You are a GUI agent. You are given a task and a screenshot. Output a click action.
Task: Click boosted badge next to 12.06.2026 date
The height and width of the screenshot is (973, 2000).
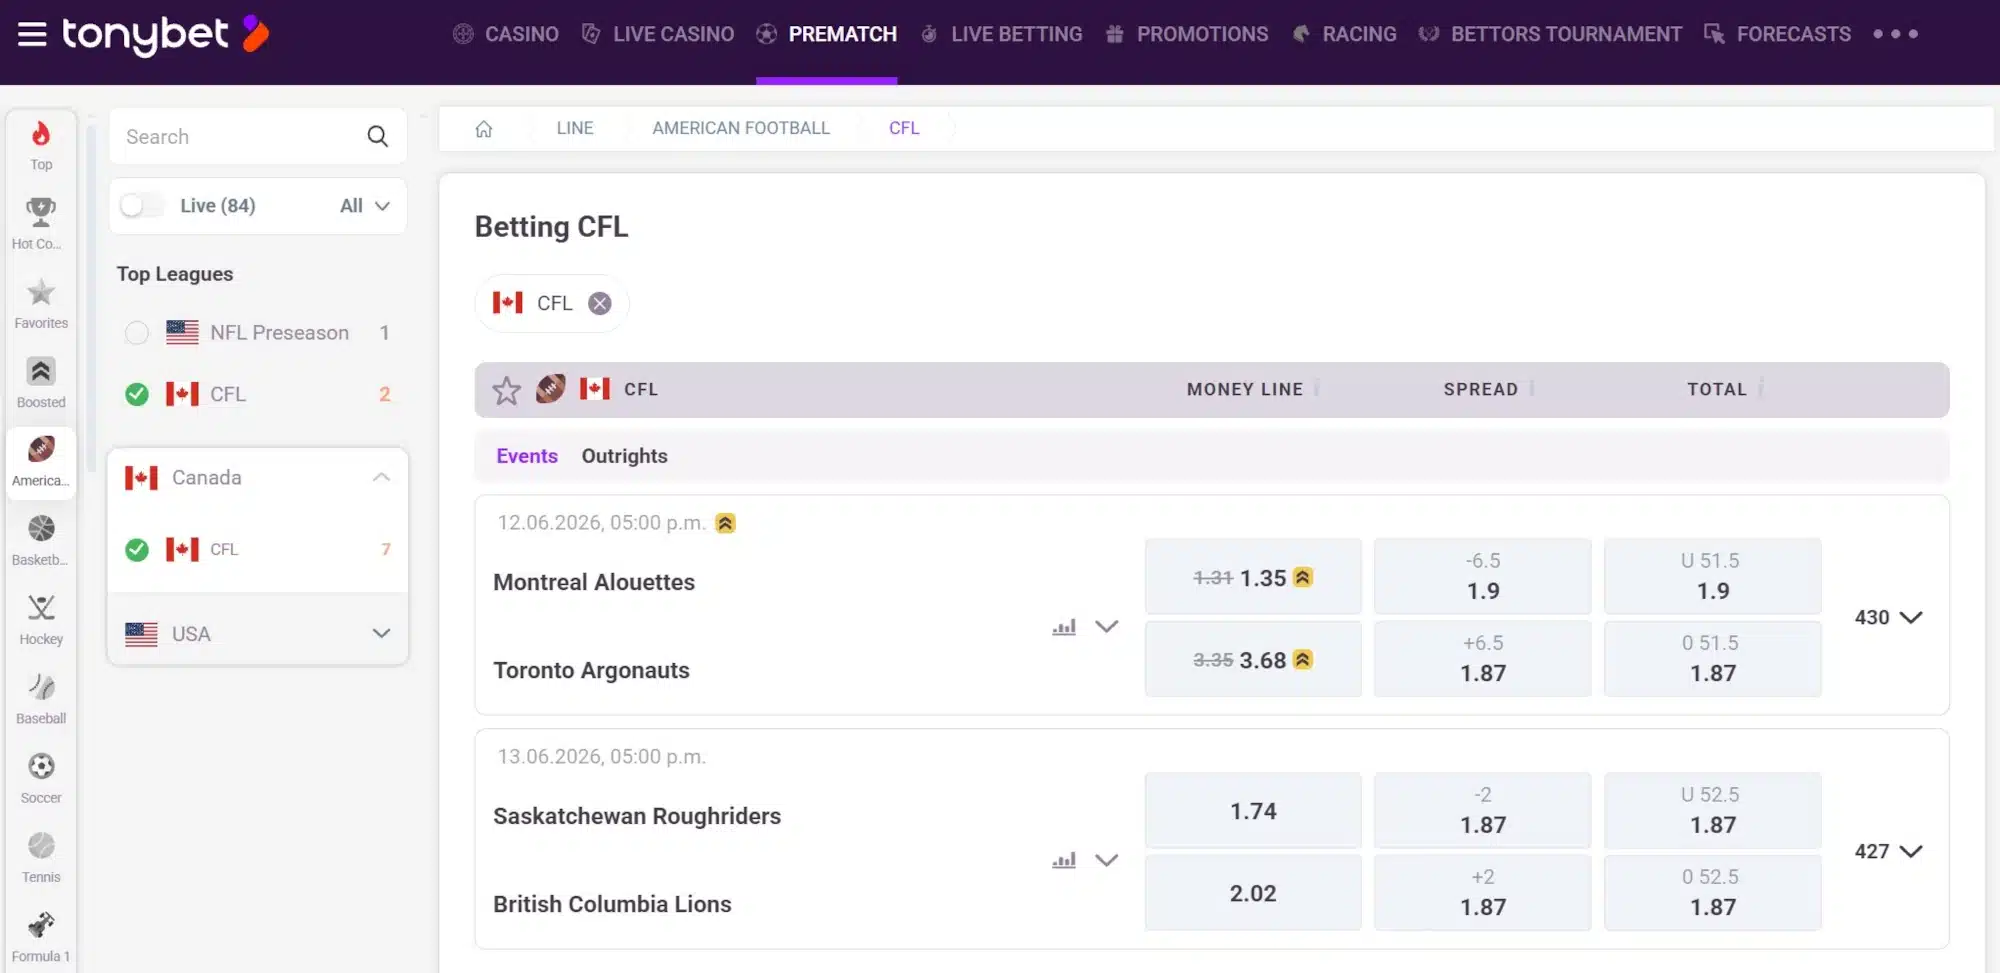pyautogui.click(x=725, y=523)
